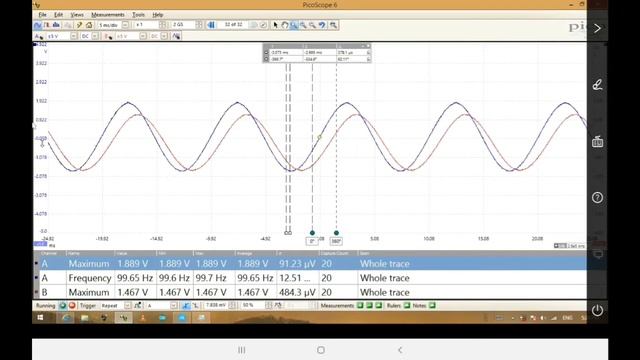Viewport: 640px width, 360px height.
Task: Add a new measurement
Action: 360,305
